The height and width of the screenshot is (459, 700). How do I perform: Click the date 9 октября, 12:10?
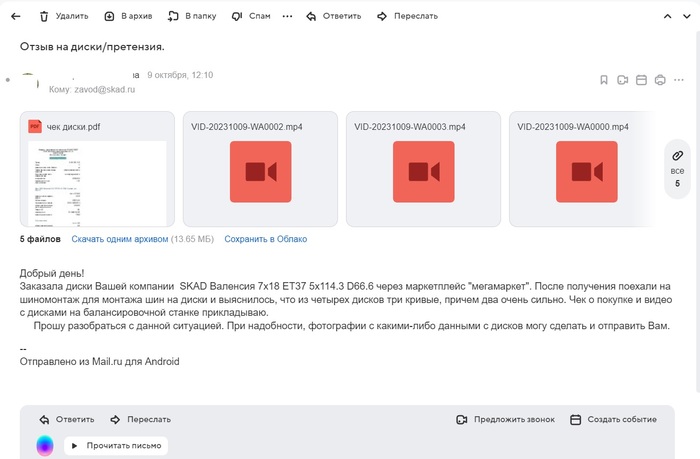[x=180, y=75]
